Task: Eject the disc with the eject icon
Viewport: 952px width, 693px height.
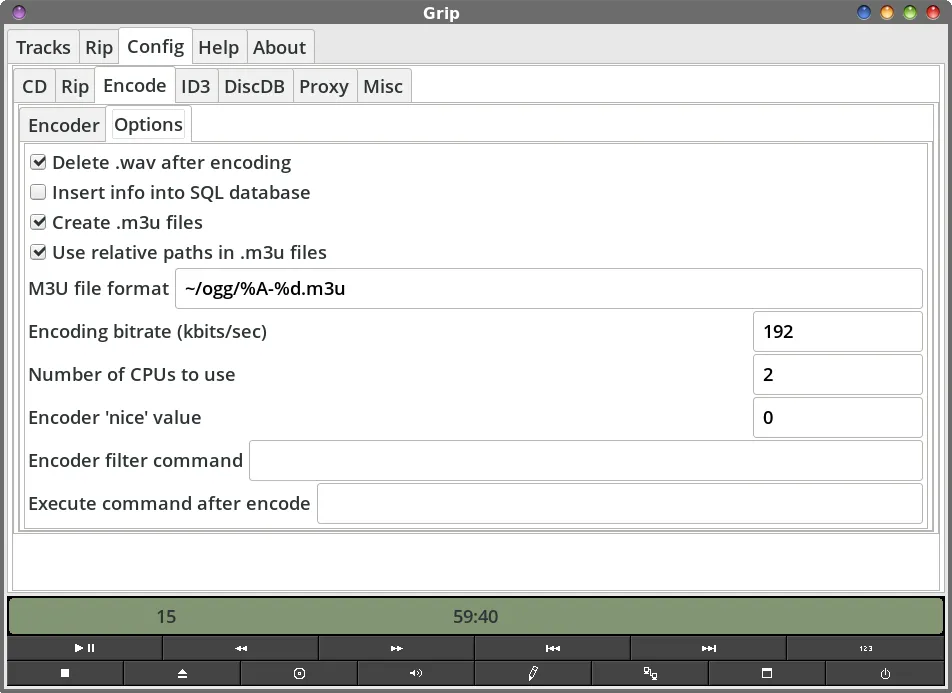Action: point(182,673)
